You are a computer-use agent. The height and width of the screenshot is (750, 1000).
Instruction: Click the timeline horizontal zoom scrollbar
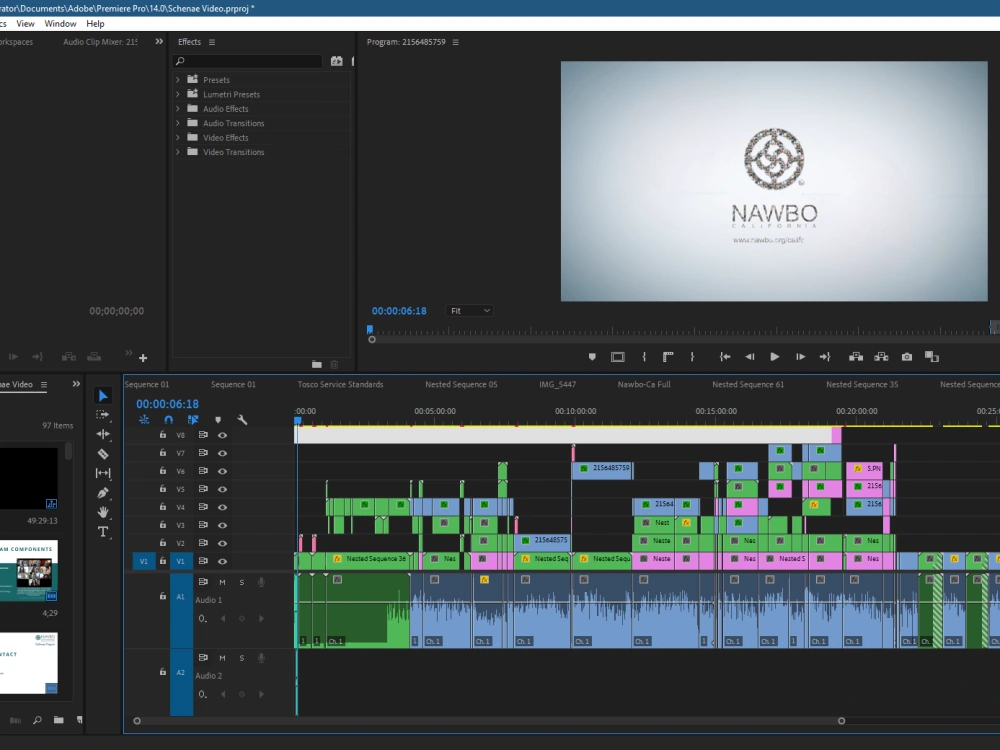pos(489,721)
